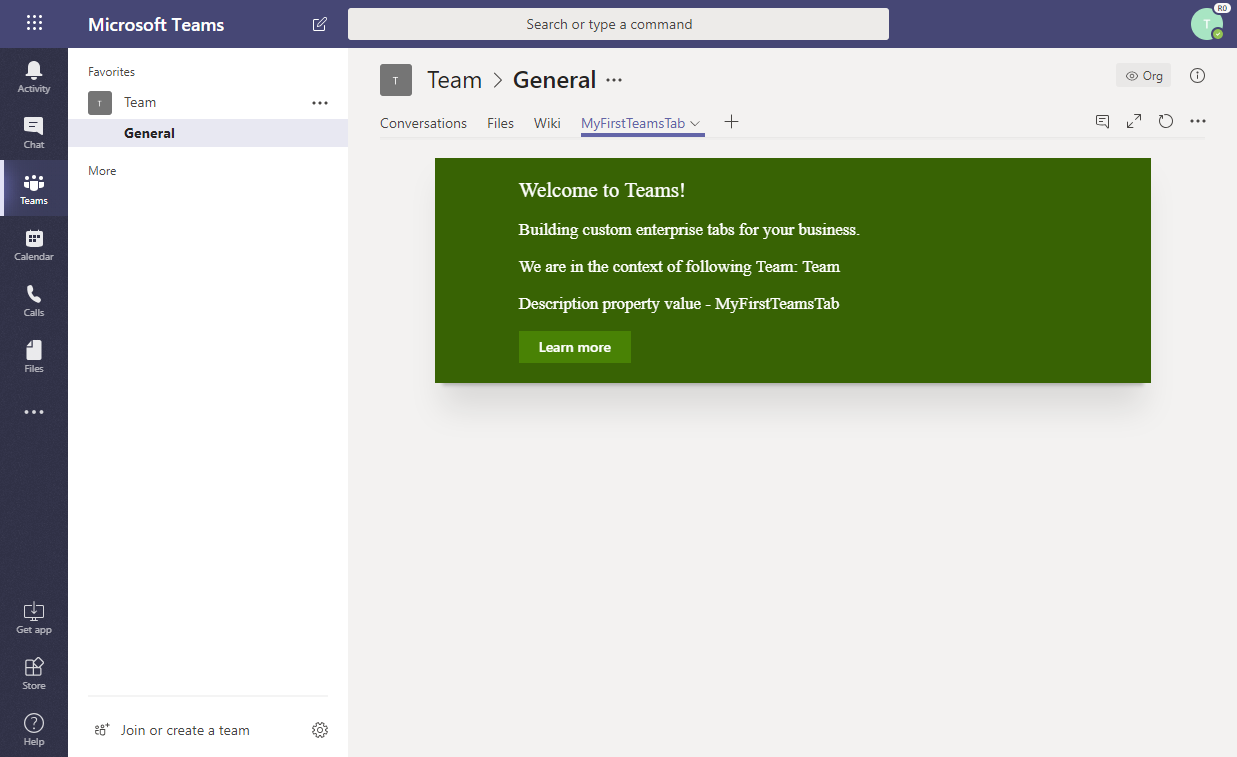Select the General channel in sidebar
Image resolution: width=1237 pixels, height=757 pixels.
click(208, 133)
